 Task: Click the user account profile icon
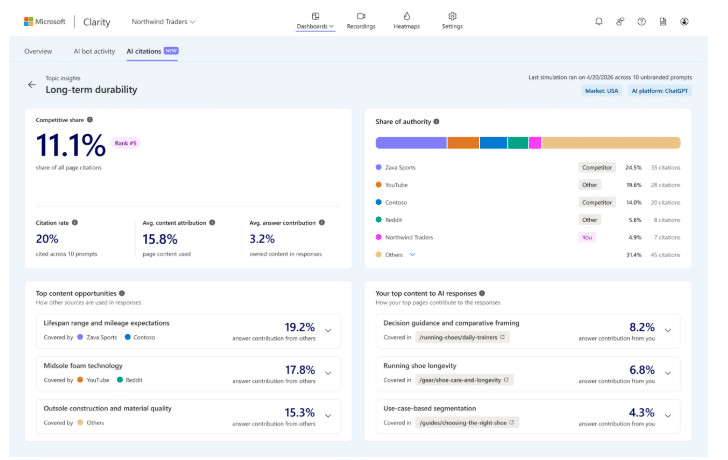(684, 21)
